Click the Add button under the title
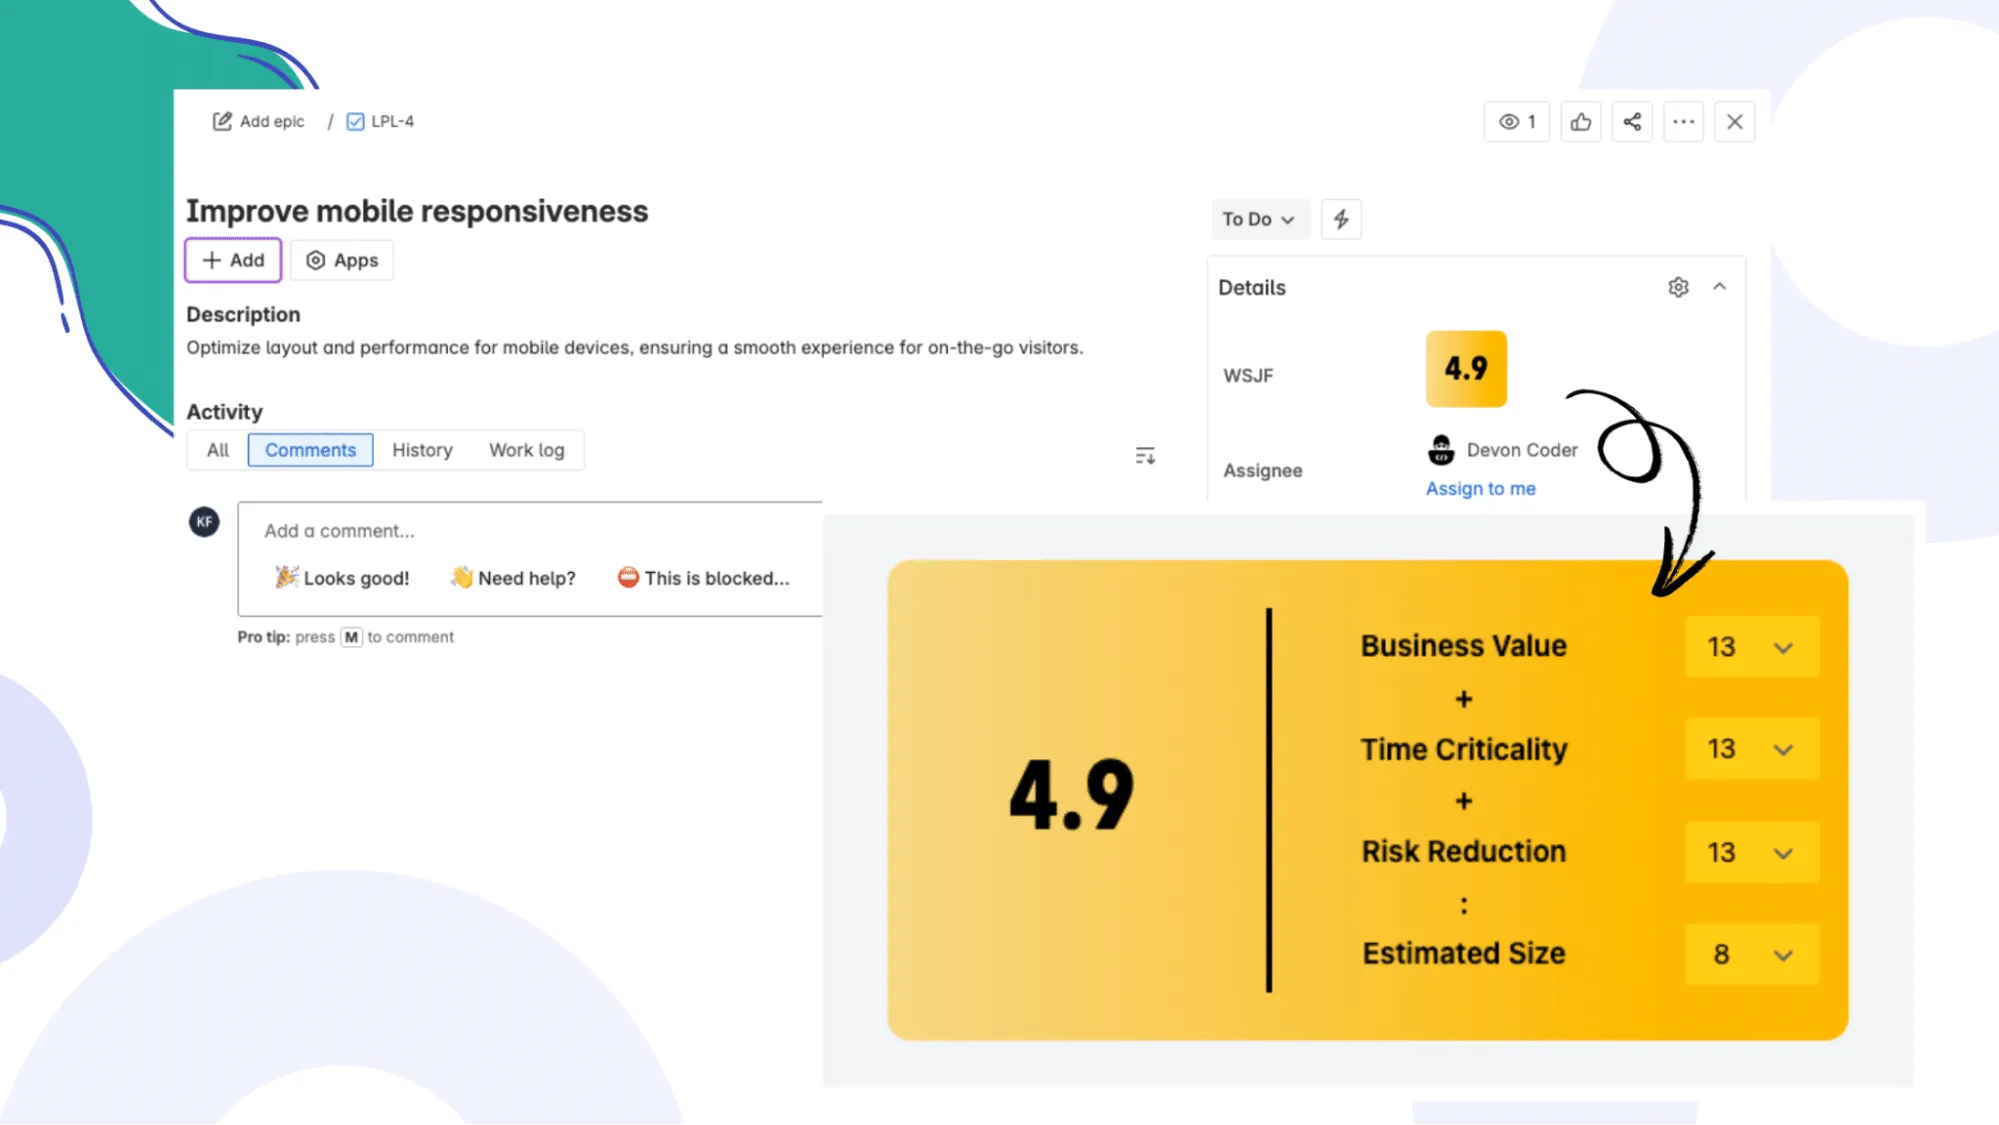 tap(233, 260)
